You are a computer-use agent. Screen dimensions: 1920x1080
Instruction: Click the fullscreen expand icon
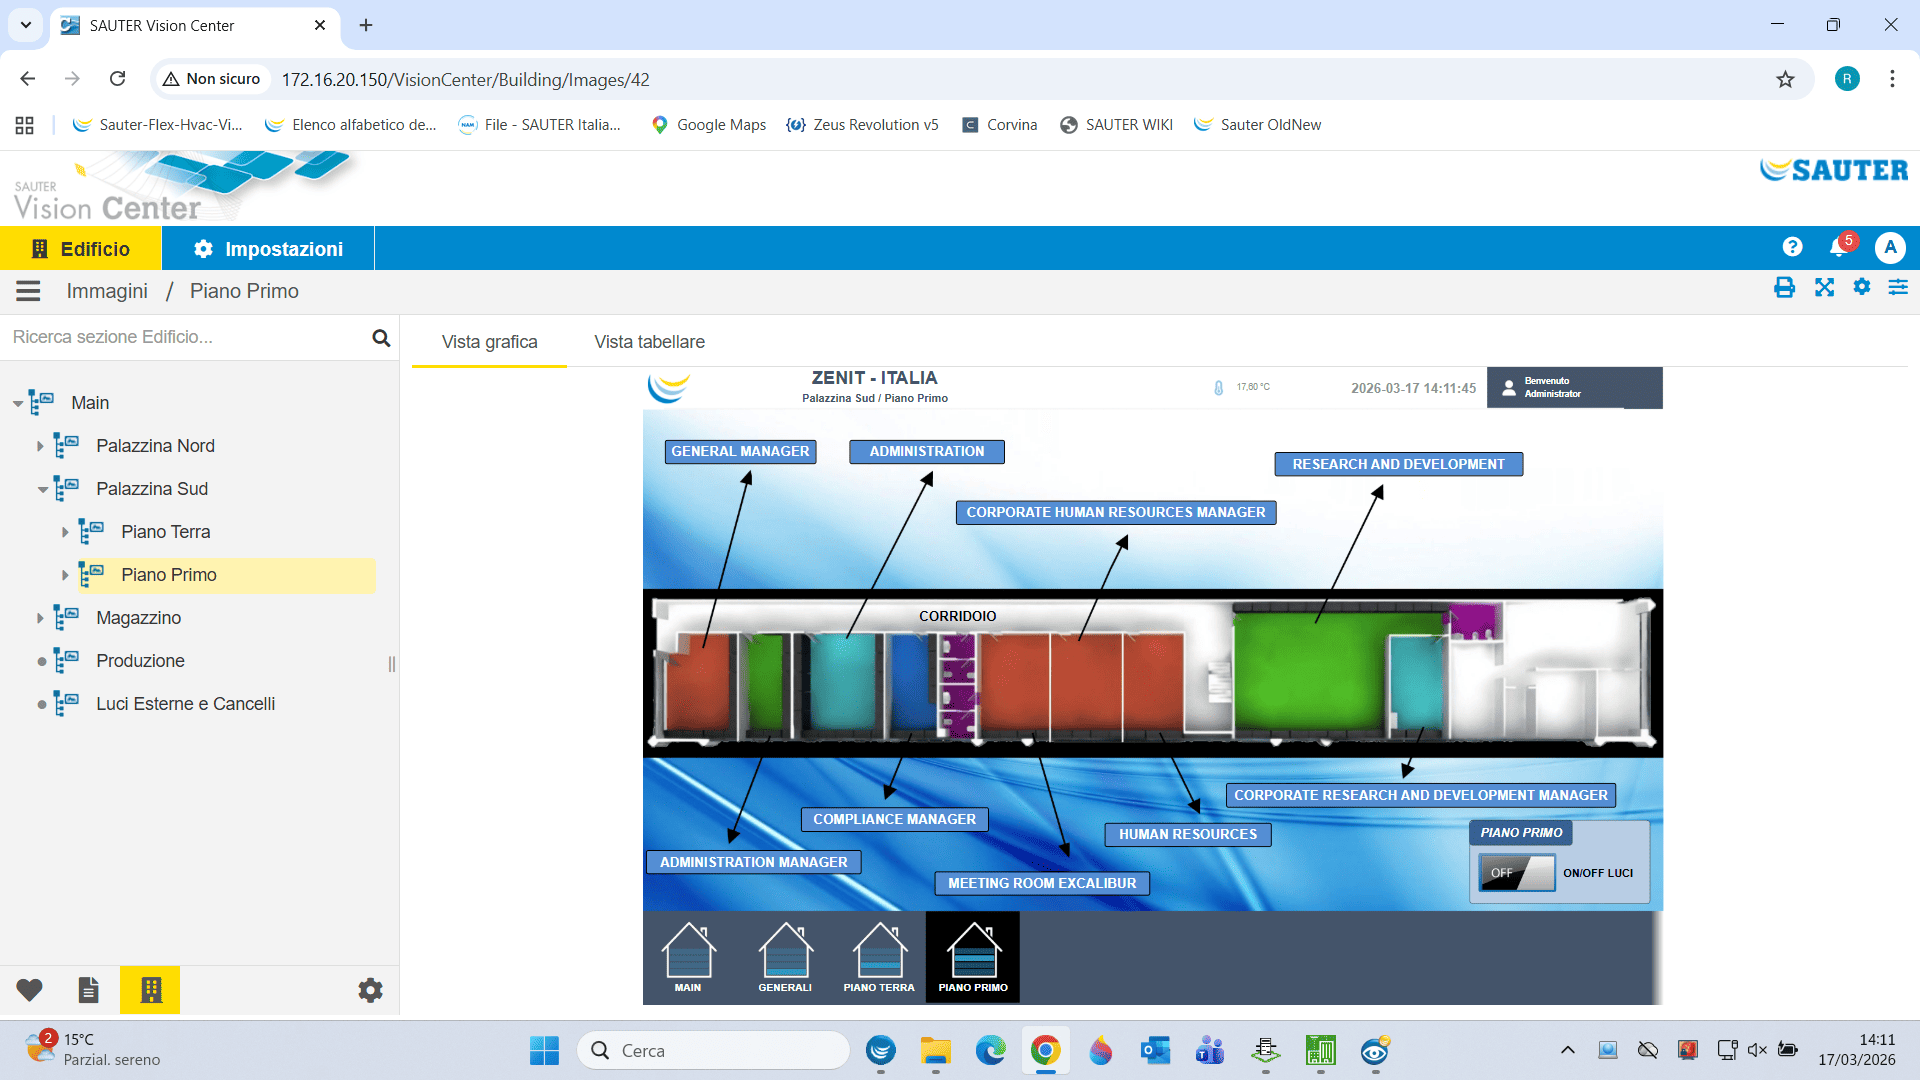tap(1824, 288)
